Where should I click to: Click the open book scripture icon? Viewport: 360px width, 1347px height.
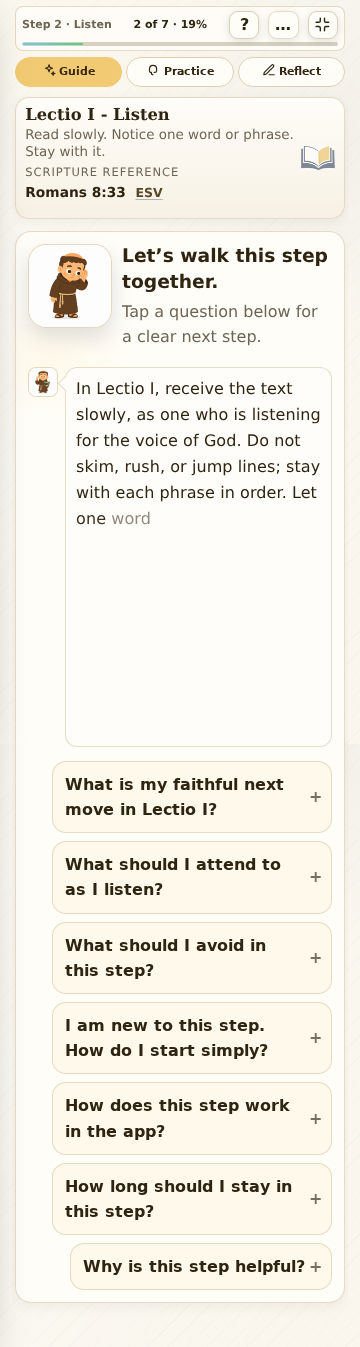point(318,158)
